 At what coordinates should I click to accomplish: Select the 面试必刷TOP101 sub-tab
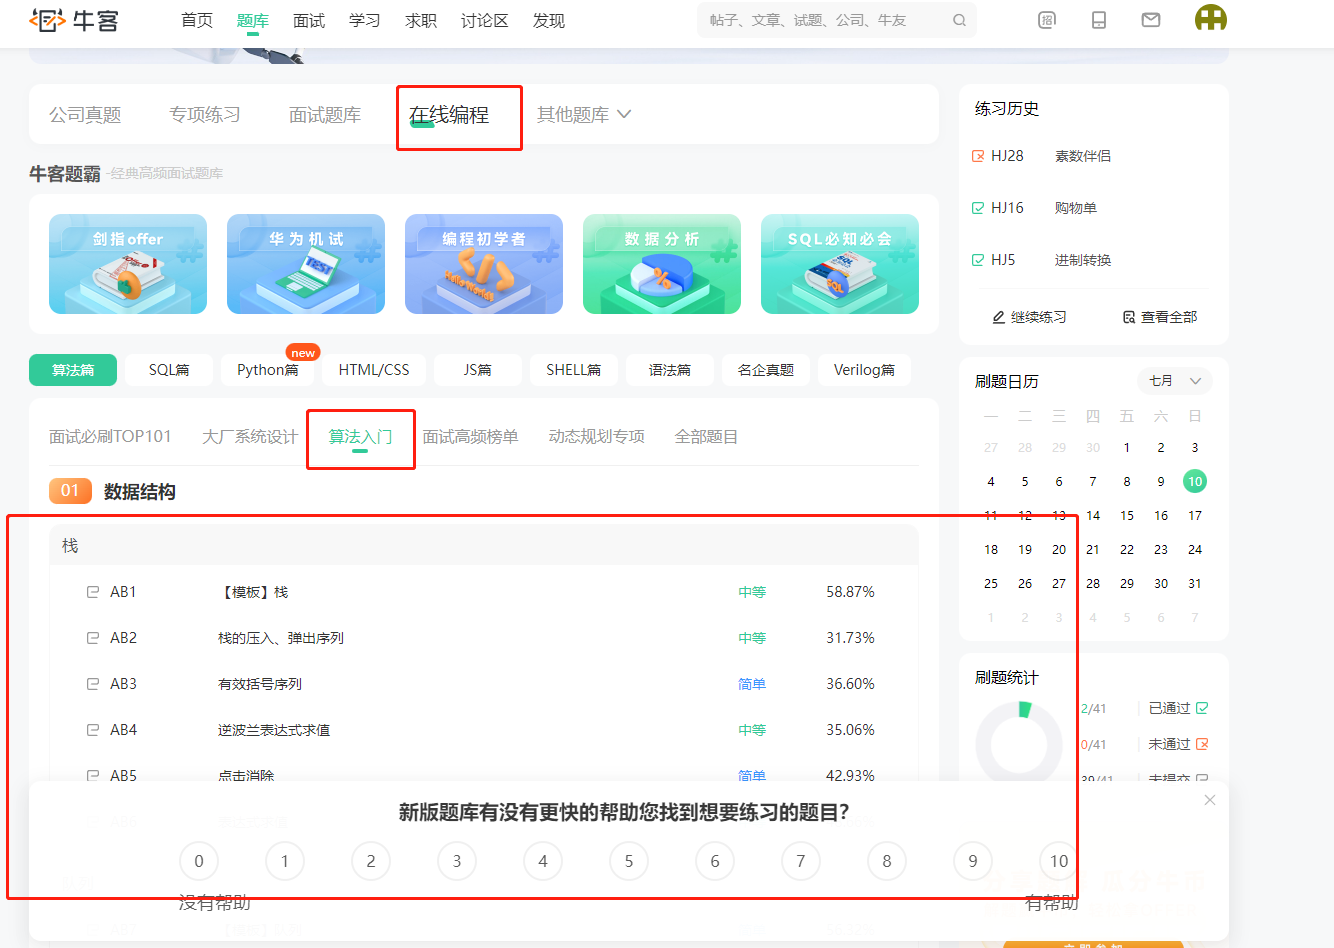point(110,437)
